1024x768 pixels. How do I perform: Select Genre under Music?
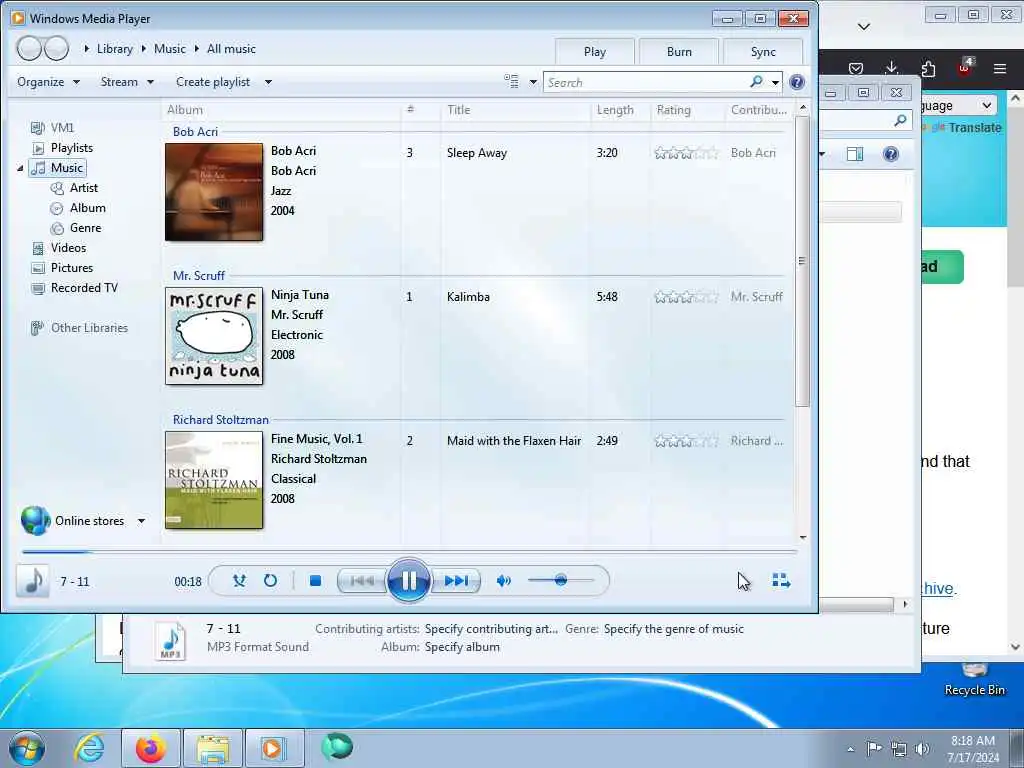(x=76, y=228)
